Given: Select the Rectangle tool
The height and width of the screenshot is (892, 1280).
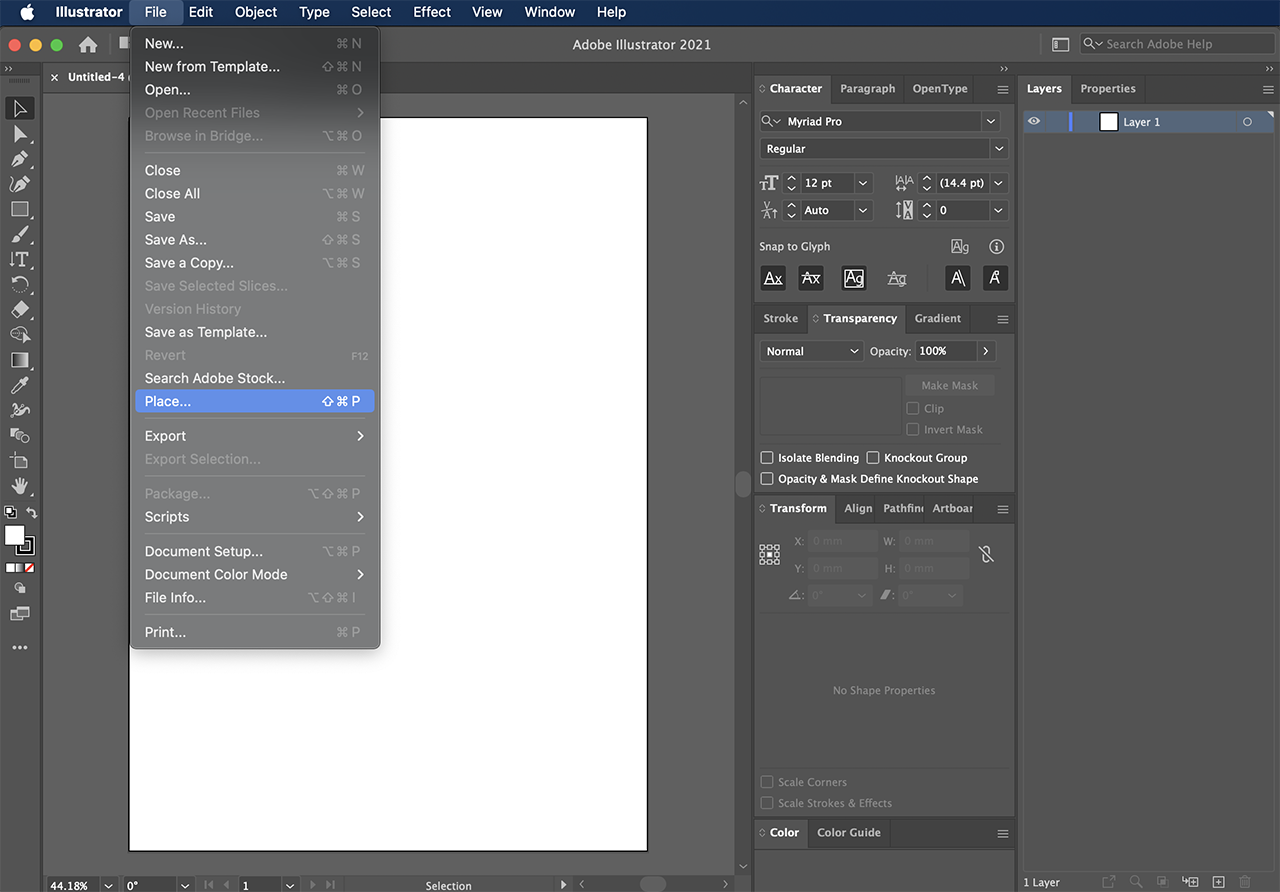Looking at the screenshot, I should [x=20, y=209].
